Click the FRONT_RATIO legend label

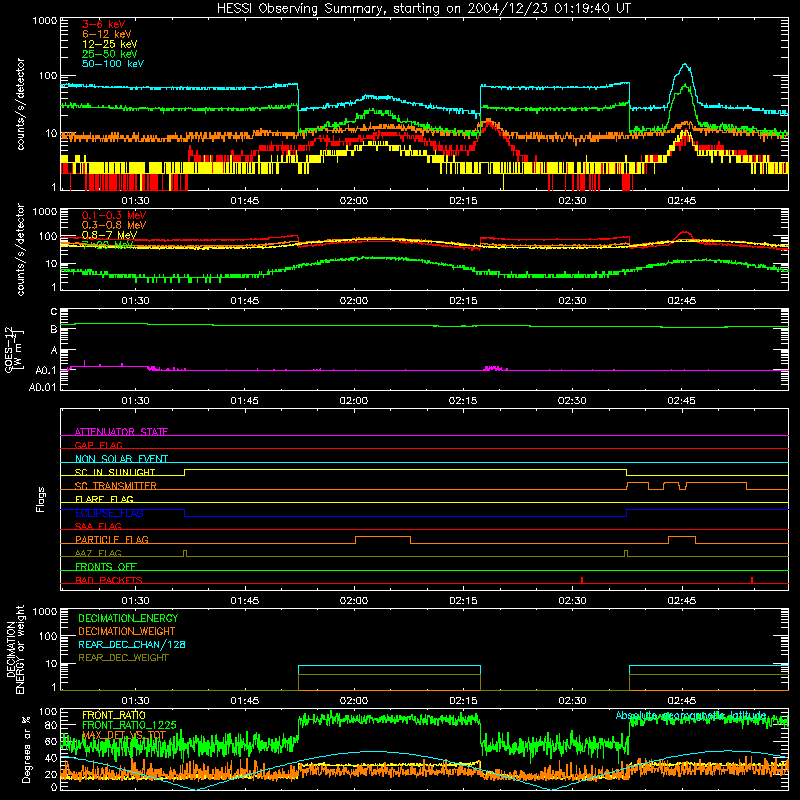coord(114,715)
